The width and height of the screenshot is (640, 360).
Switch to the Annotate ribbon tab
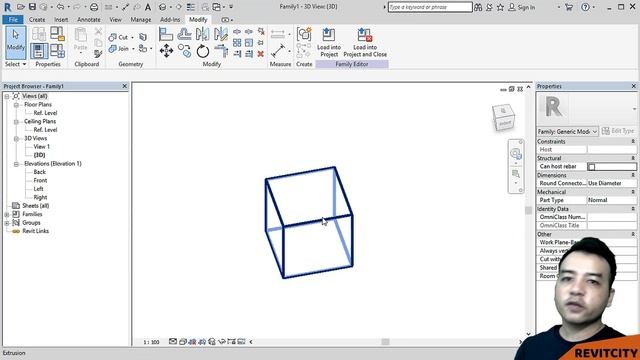click(x=89, y=20)
